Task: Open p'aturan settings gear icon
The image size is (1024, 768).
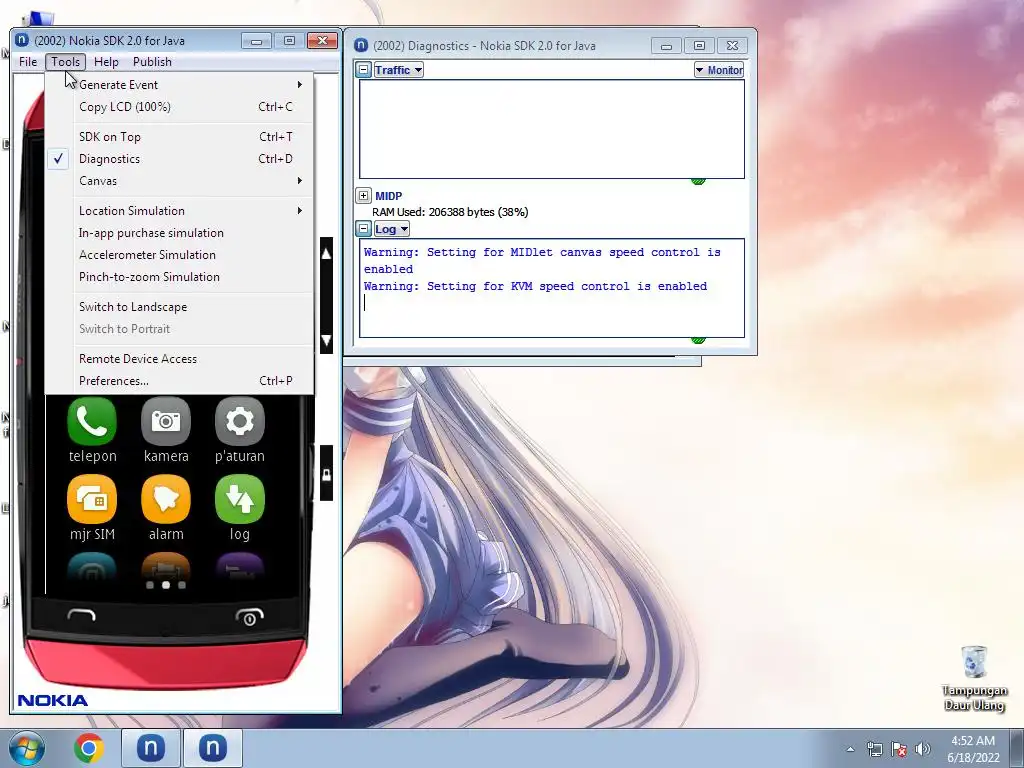Action: pos(240,421)
